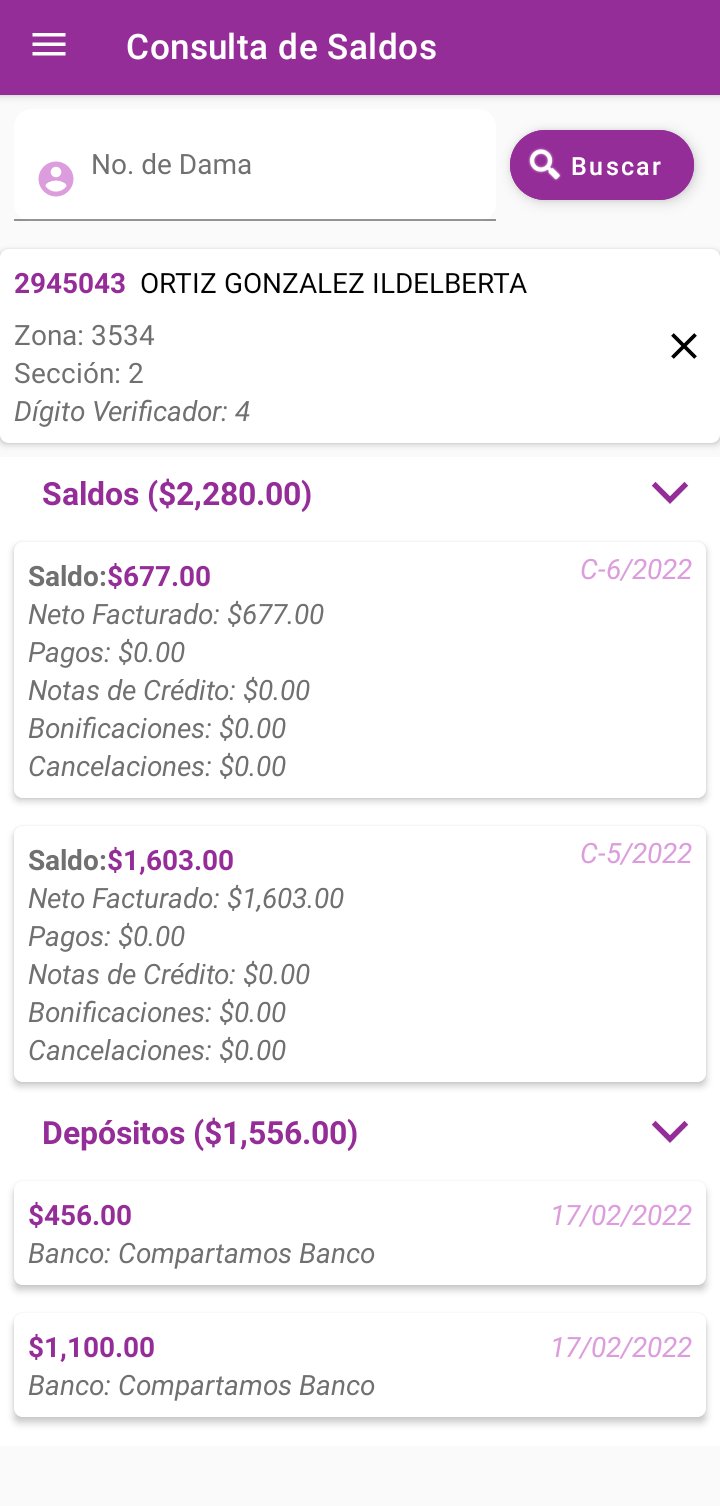Open the C-6/2022 balance card
Image resolution: width=720 pixels, height=1506 pixels.
(x=360, y=670)
